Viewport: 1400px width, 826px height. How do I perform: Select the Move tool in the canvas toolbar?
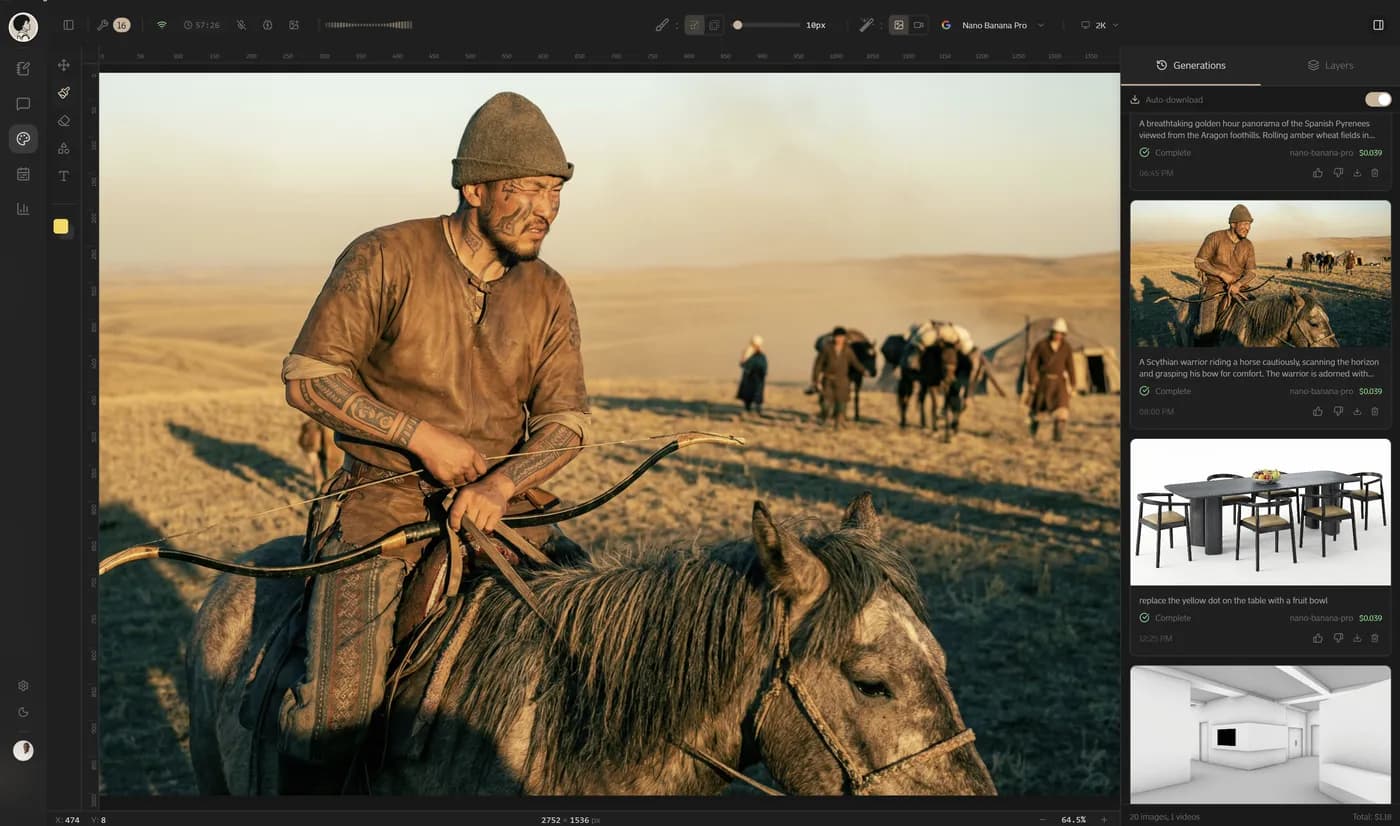point(64,65)
